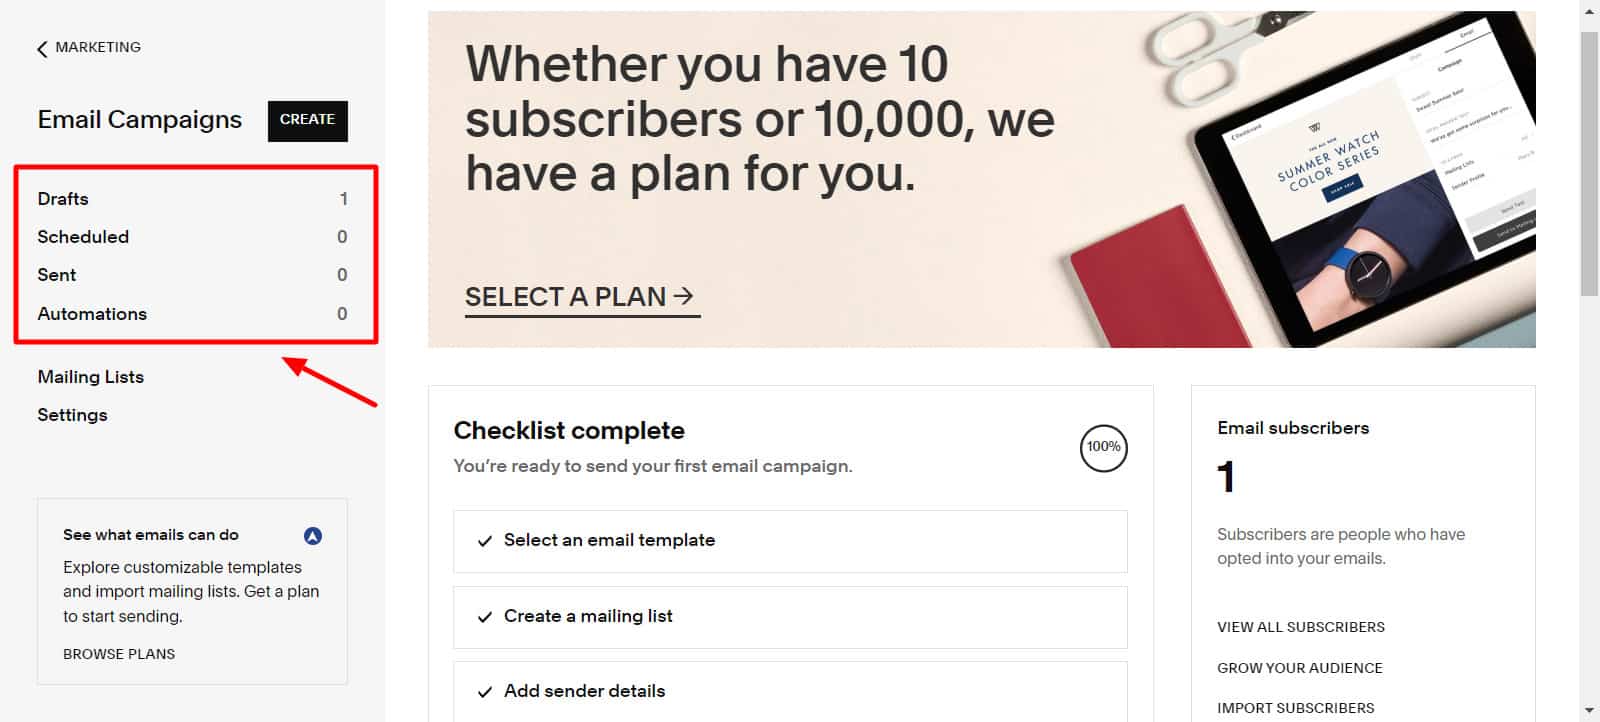Click the checkmark beside Add sender details
The width and height of the screenshot is (1600, 722).
tap(485, 692)
